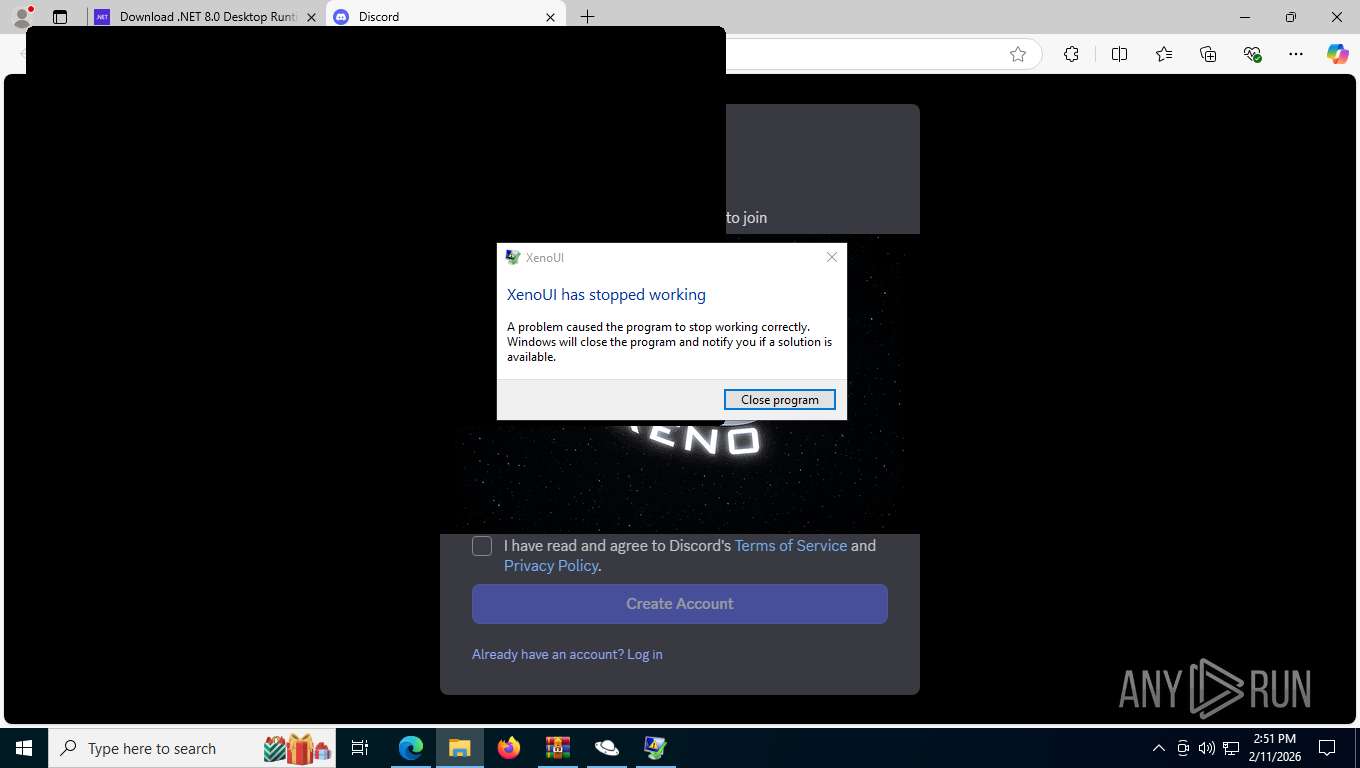Close the Discord browser tab

point(550,17)
